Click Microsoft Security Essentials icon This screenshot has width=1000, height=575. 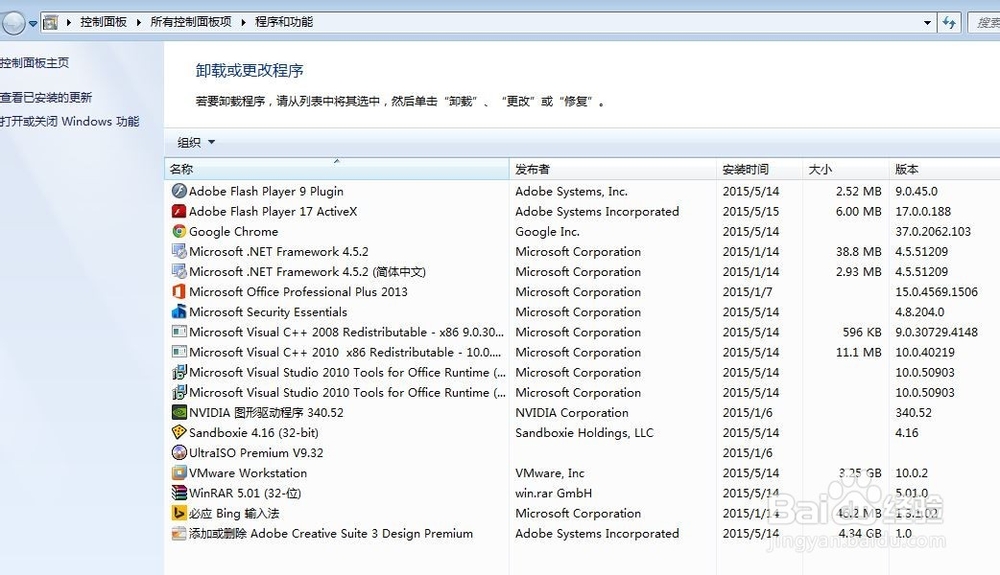point(179,312)
